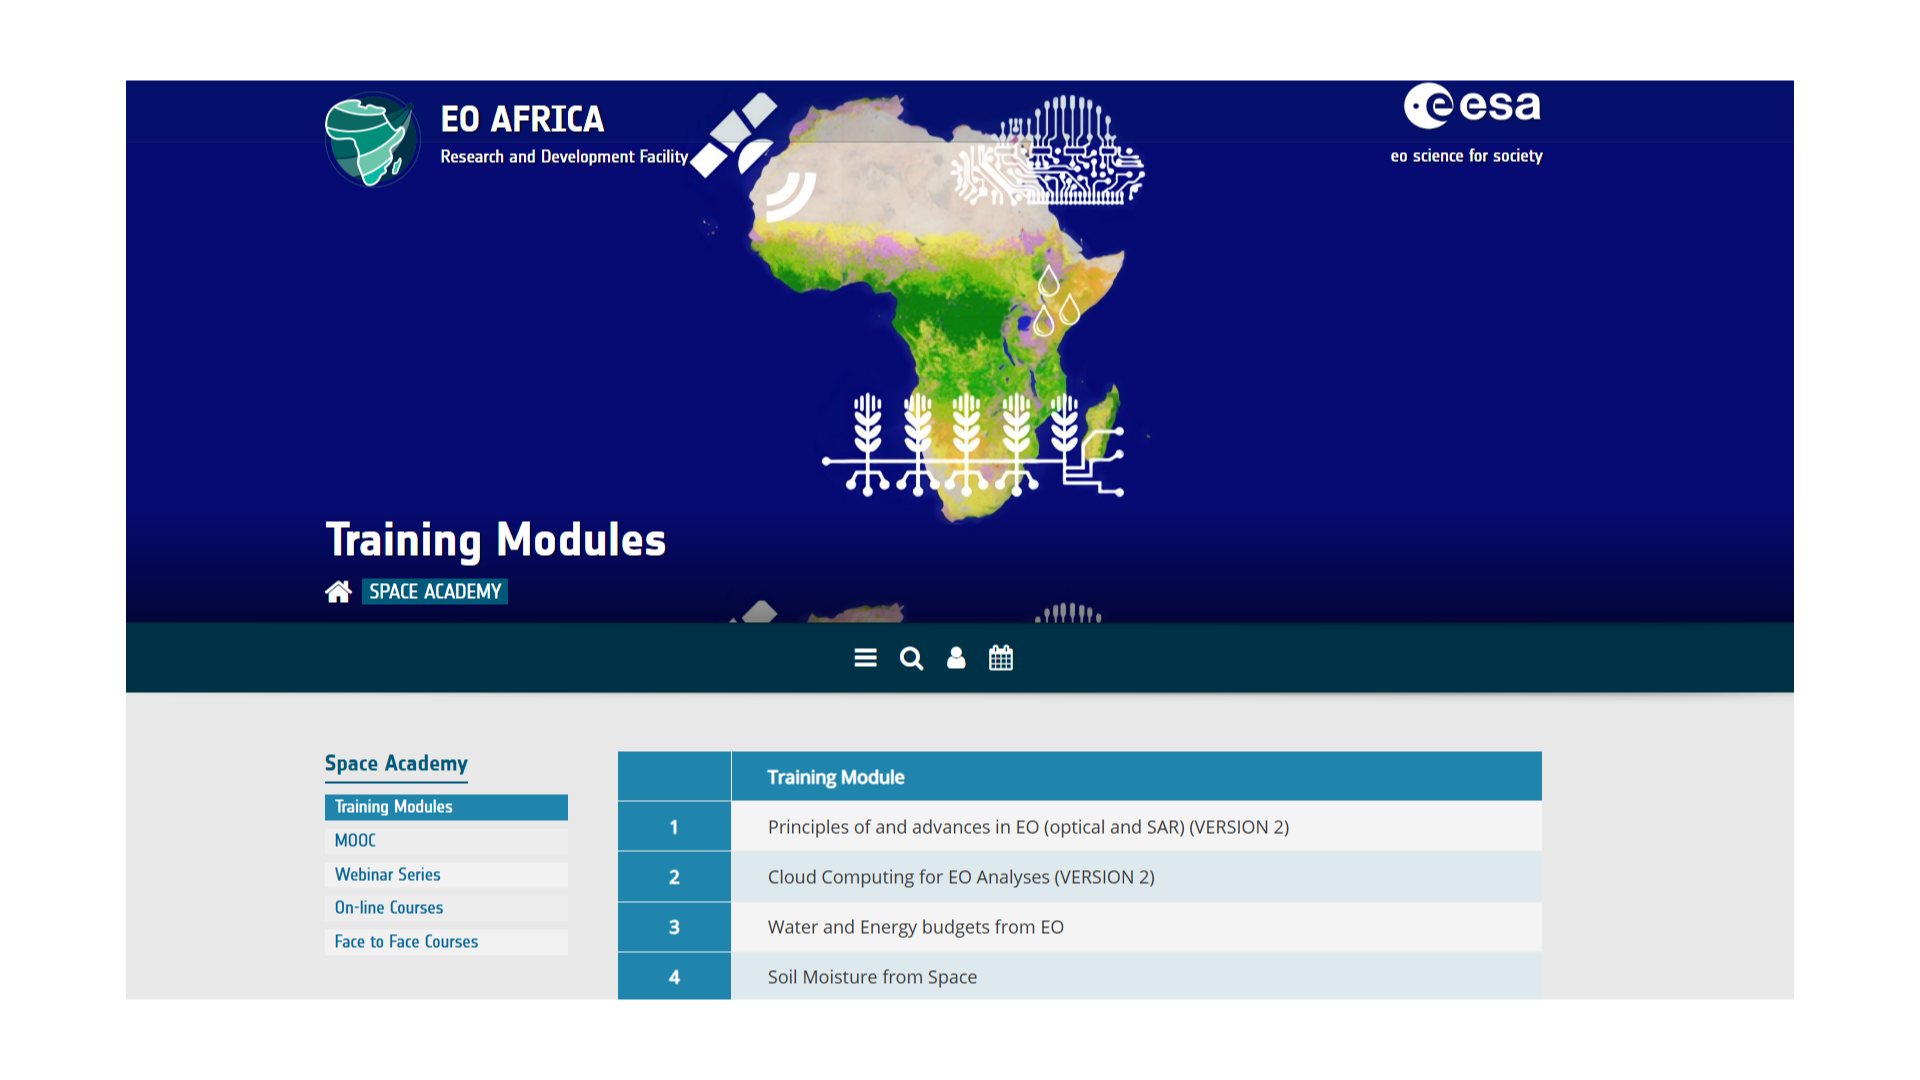Click the EO AFRICA logo
Image resolution: width=1920 pixels, height=1080 pixels.
pyautogui.click(x=372, y=139)
